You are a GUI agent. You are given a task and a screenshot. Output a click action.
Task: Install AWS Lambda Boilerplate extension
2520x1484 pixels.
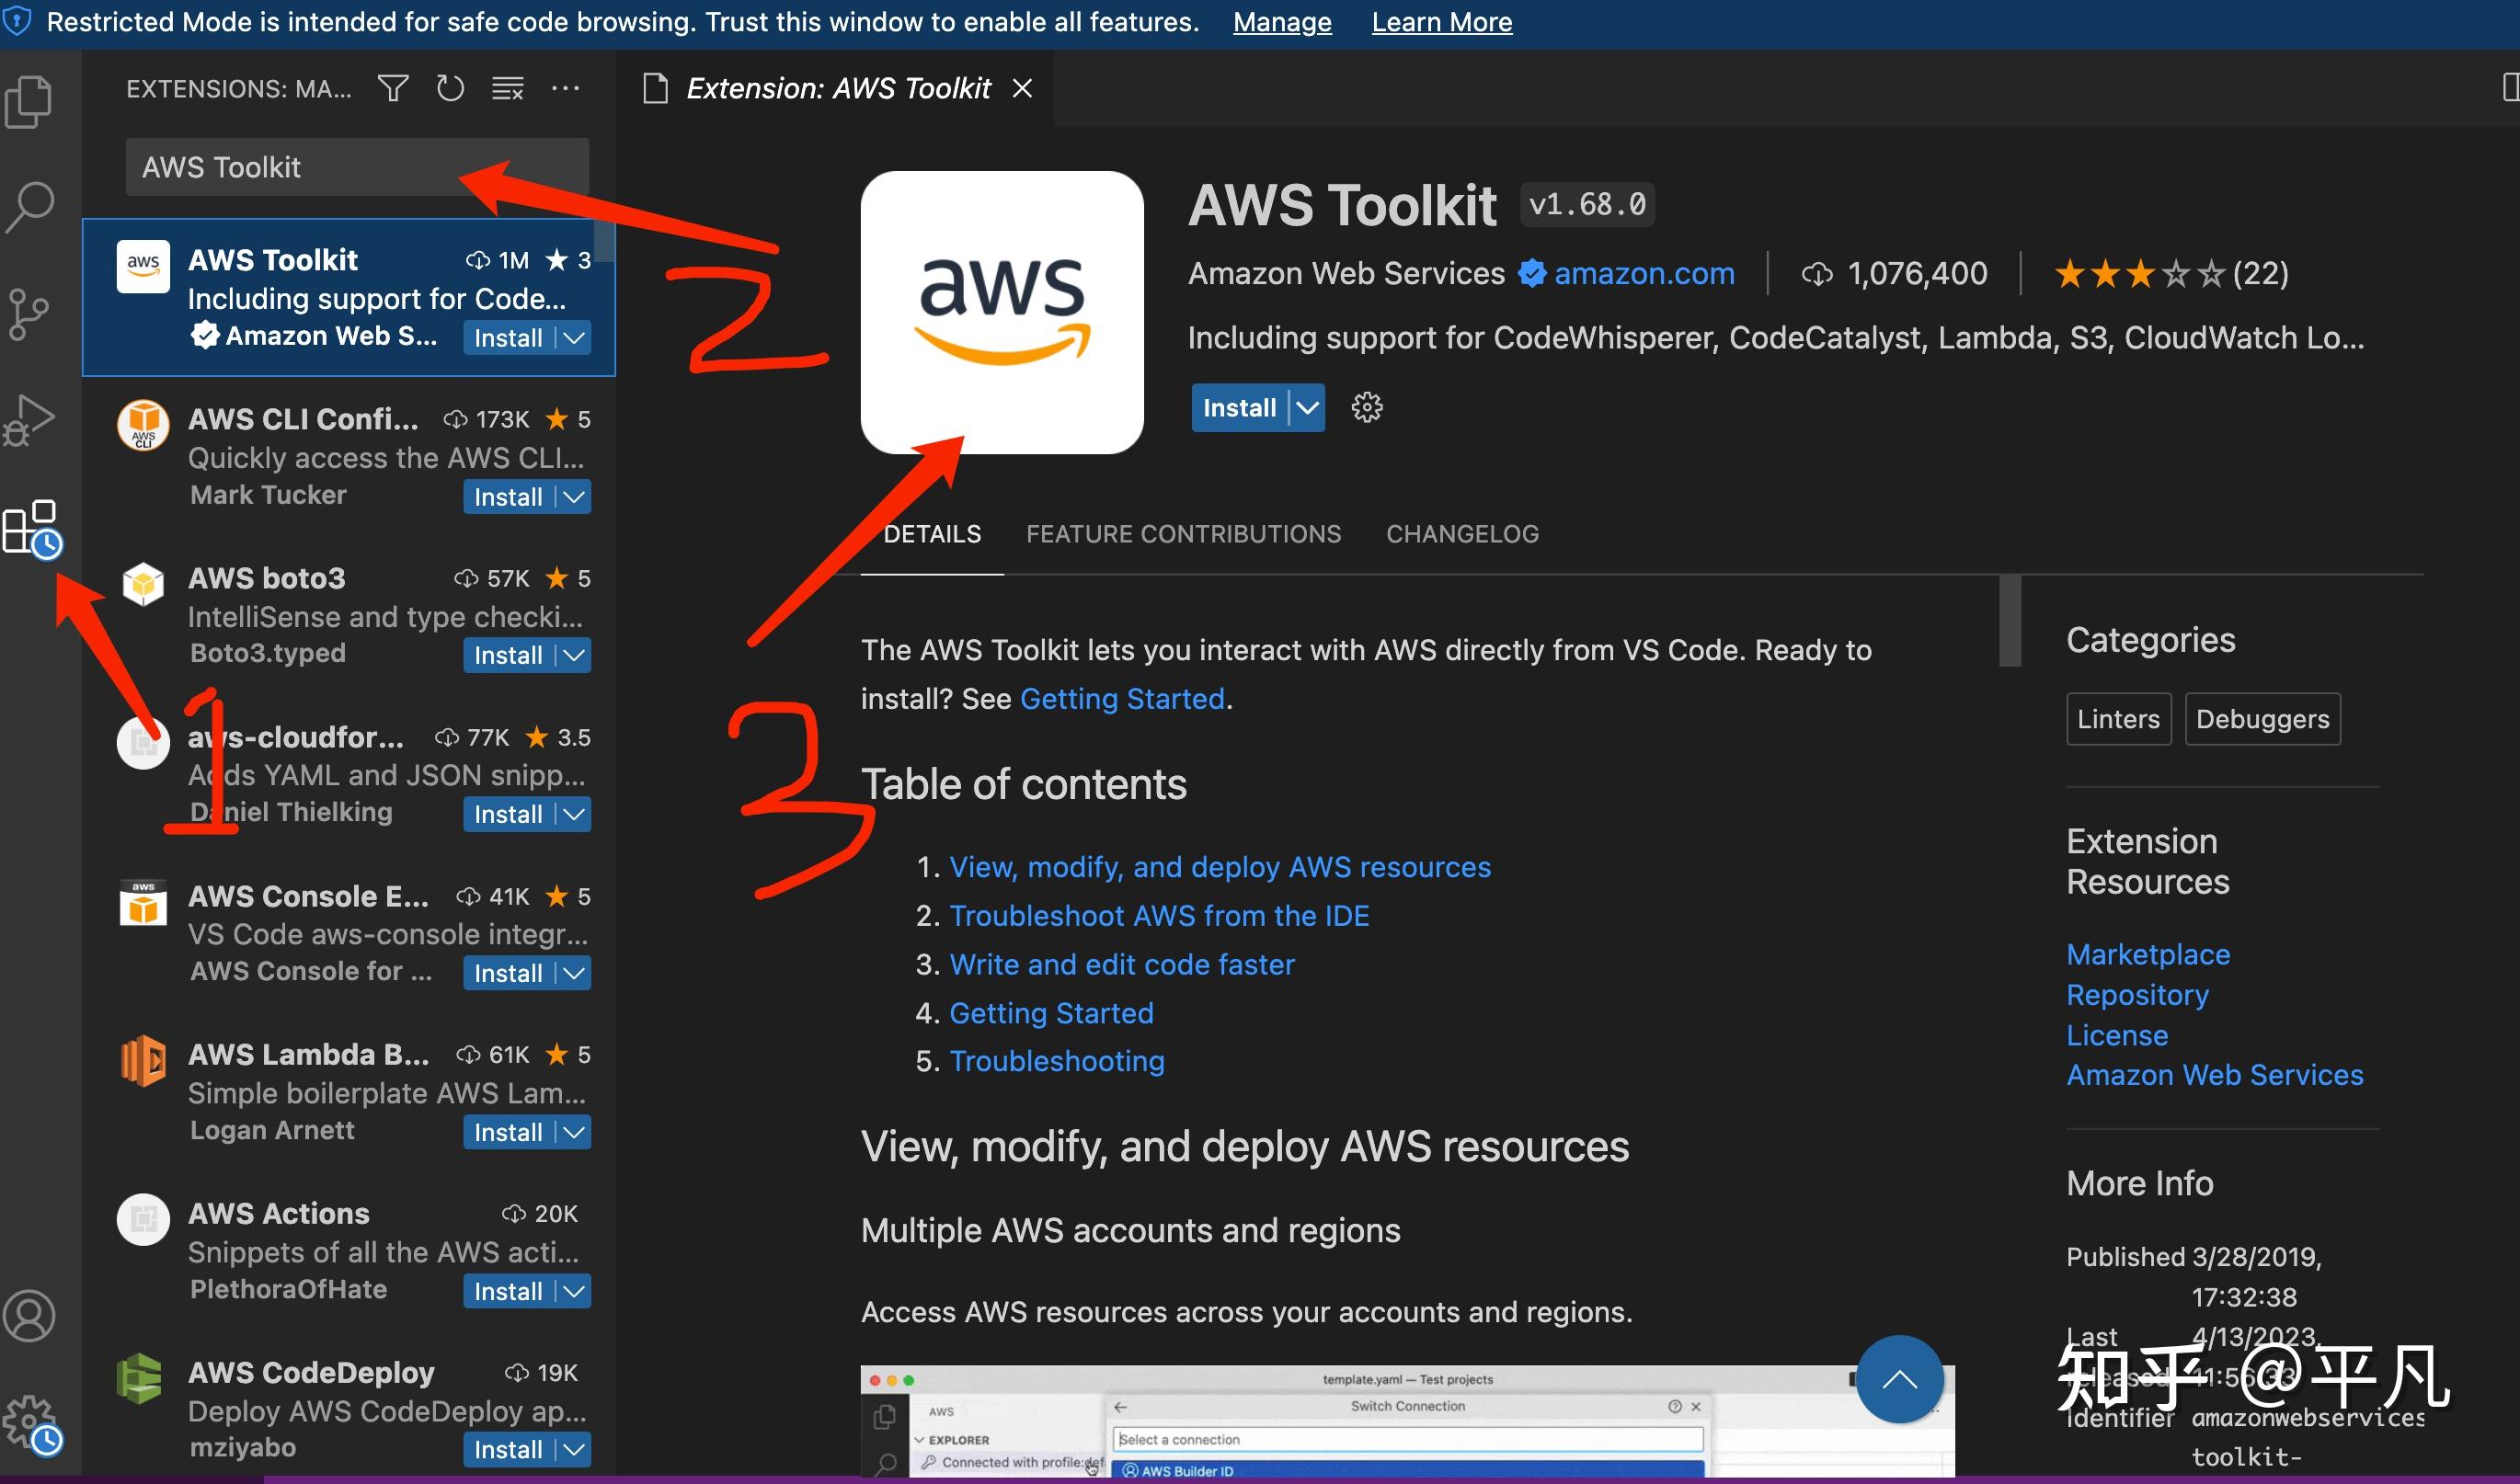point(508,1133)
